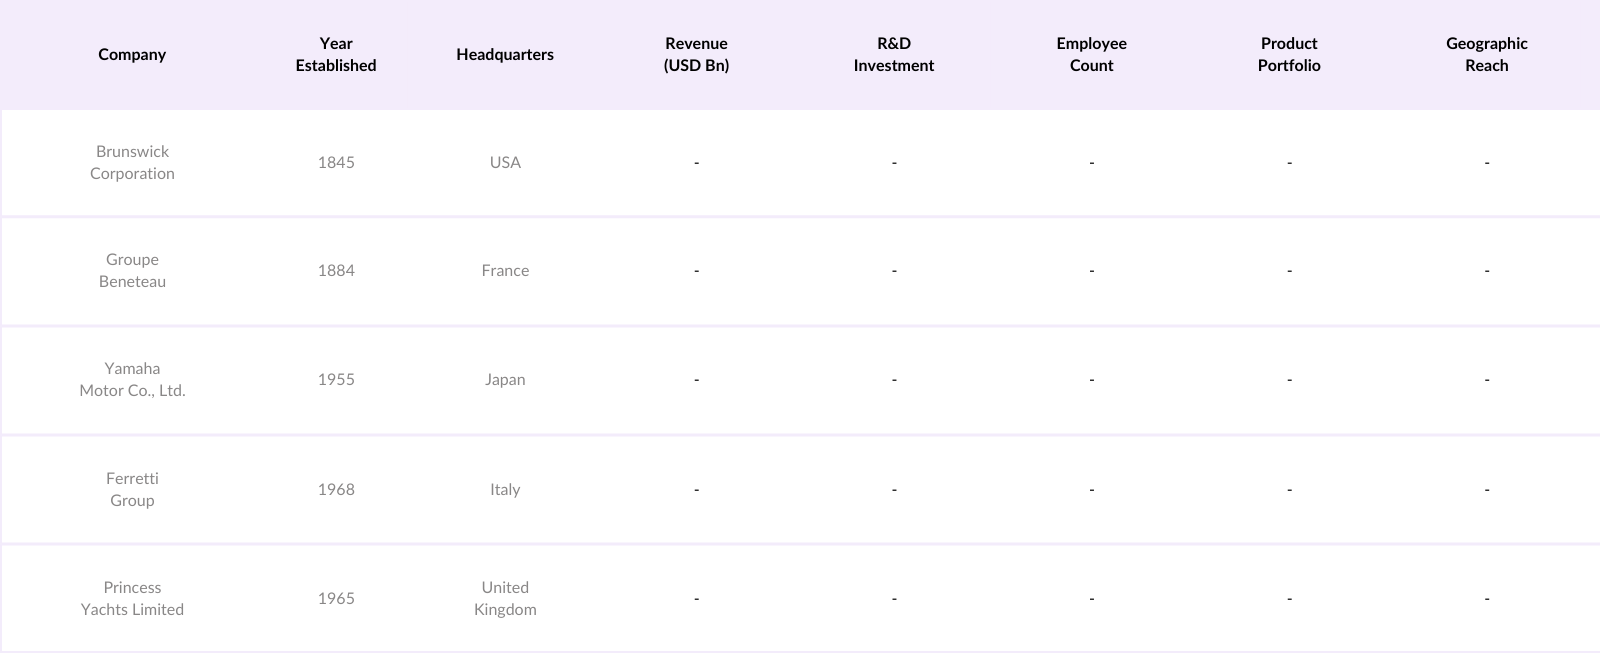Select the Groupe Beneteau company cell
Image resolution: width=1600 pixels, height=653 pixels.
coord(132,270)
